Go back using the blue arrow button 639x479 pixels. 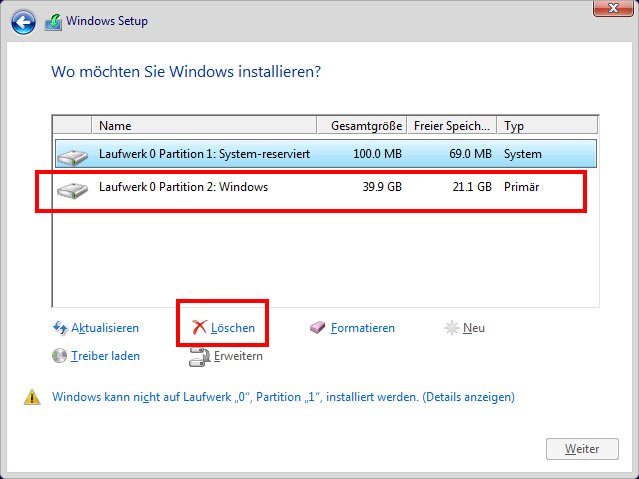click(x=23, y=22)
